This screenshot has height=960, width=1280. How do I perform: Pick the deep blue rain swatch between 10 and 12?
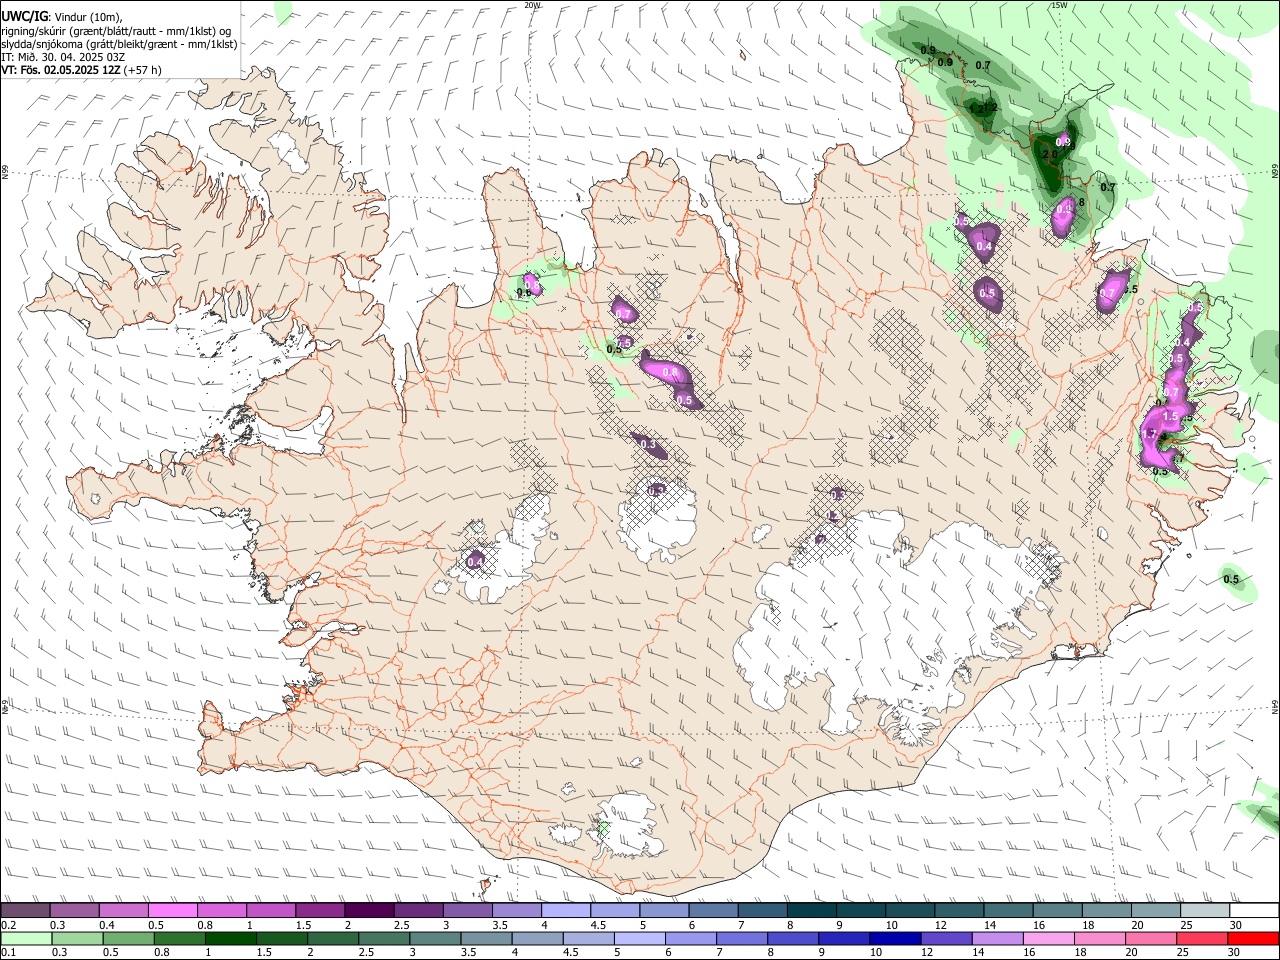[895, 939]
